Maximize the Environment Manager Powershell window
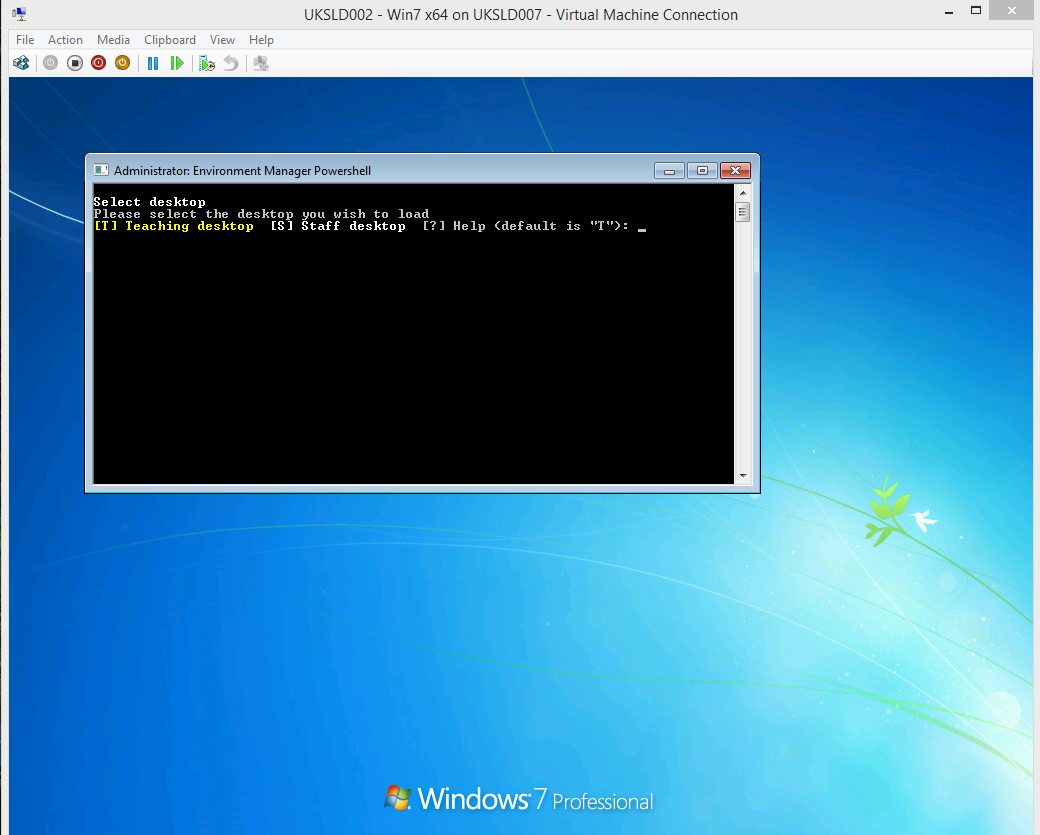The height and width of the screenshot is (835, 1040). pos(702,171)
